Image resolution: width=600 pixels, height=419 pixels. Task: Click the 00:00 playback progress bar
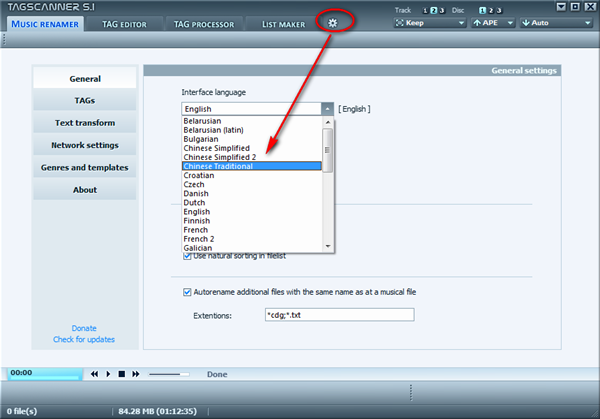pos(45,374)
